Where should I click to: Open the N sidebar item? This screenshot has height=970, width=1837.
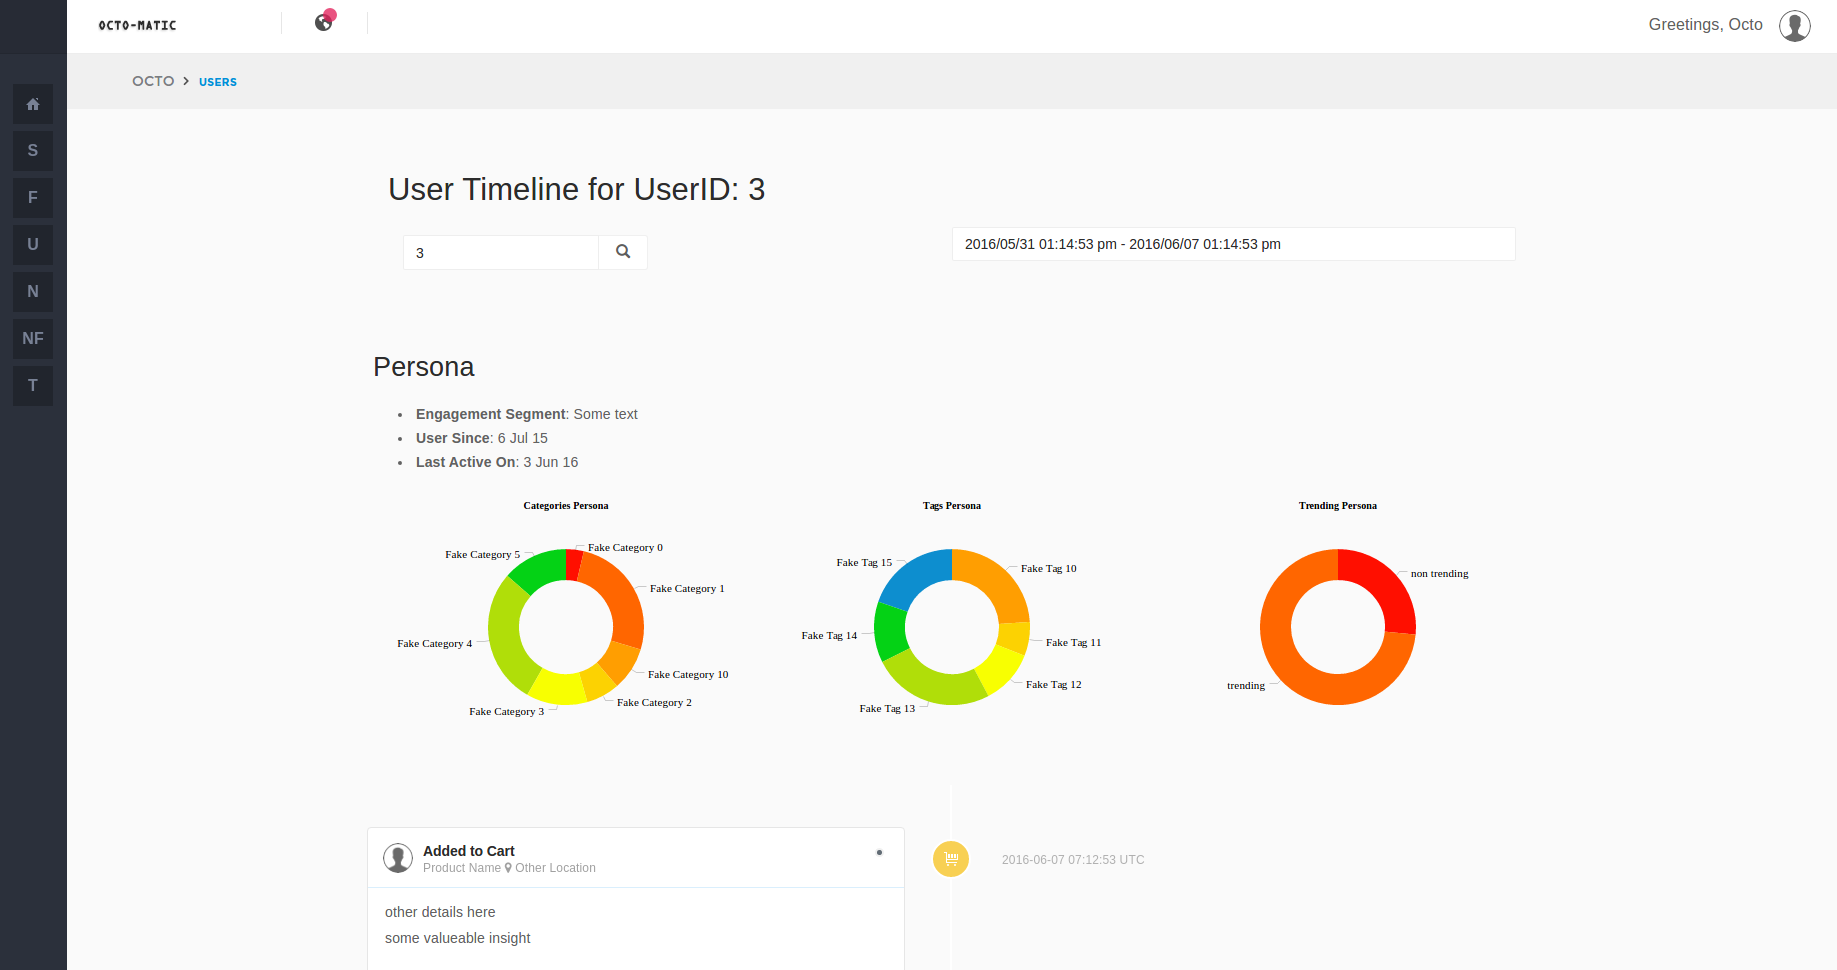click(x=33, y=292)
